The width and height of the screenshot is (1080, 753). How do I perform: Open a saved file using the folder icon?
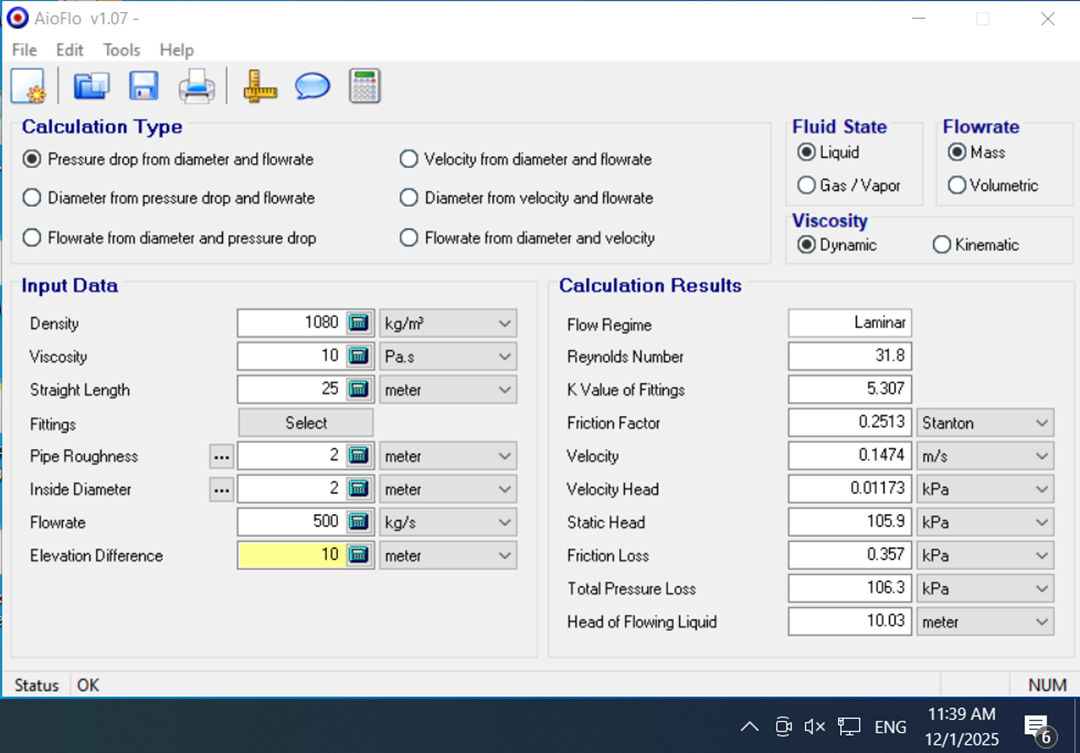(x=91, y=86)
